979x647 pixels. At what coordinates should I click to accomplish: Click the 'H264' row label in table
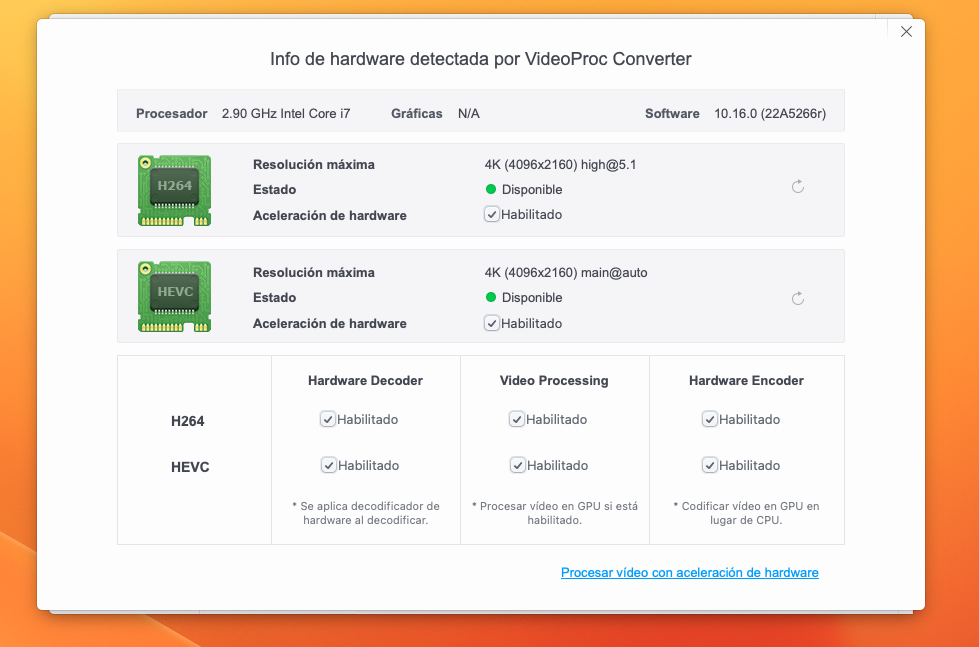click(187, 421)
